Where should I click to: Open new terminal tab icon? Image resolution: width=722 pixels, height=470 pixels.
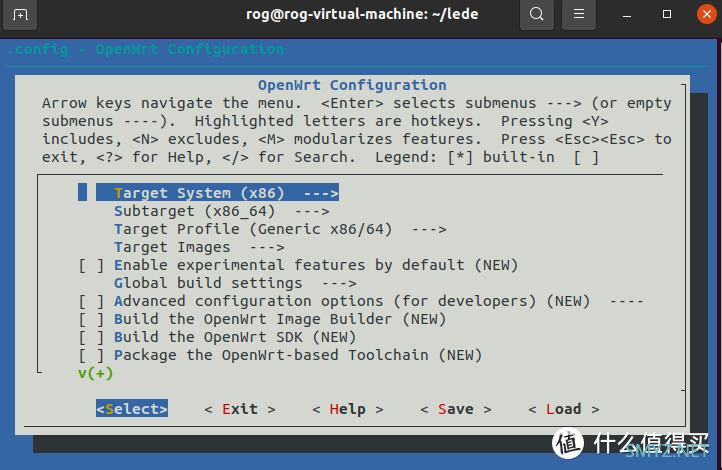click(20, 15)
